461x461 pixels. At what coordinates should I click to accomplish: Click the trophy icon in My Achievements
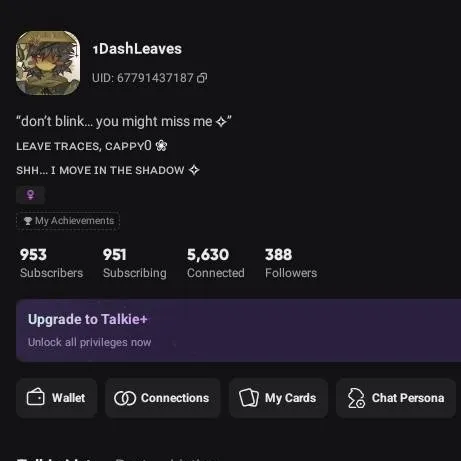point(28,221)
